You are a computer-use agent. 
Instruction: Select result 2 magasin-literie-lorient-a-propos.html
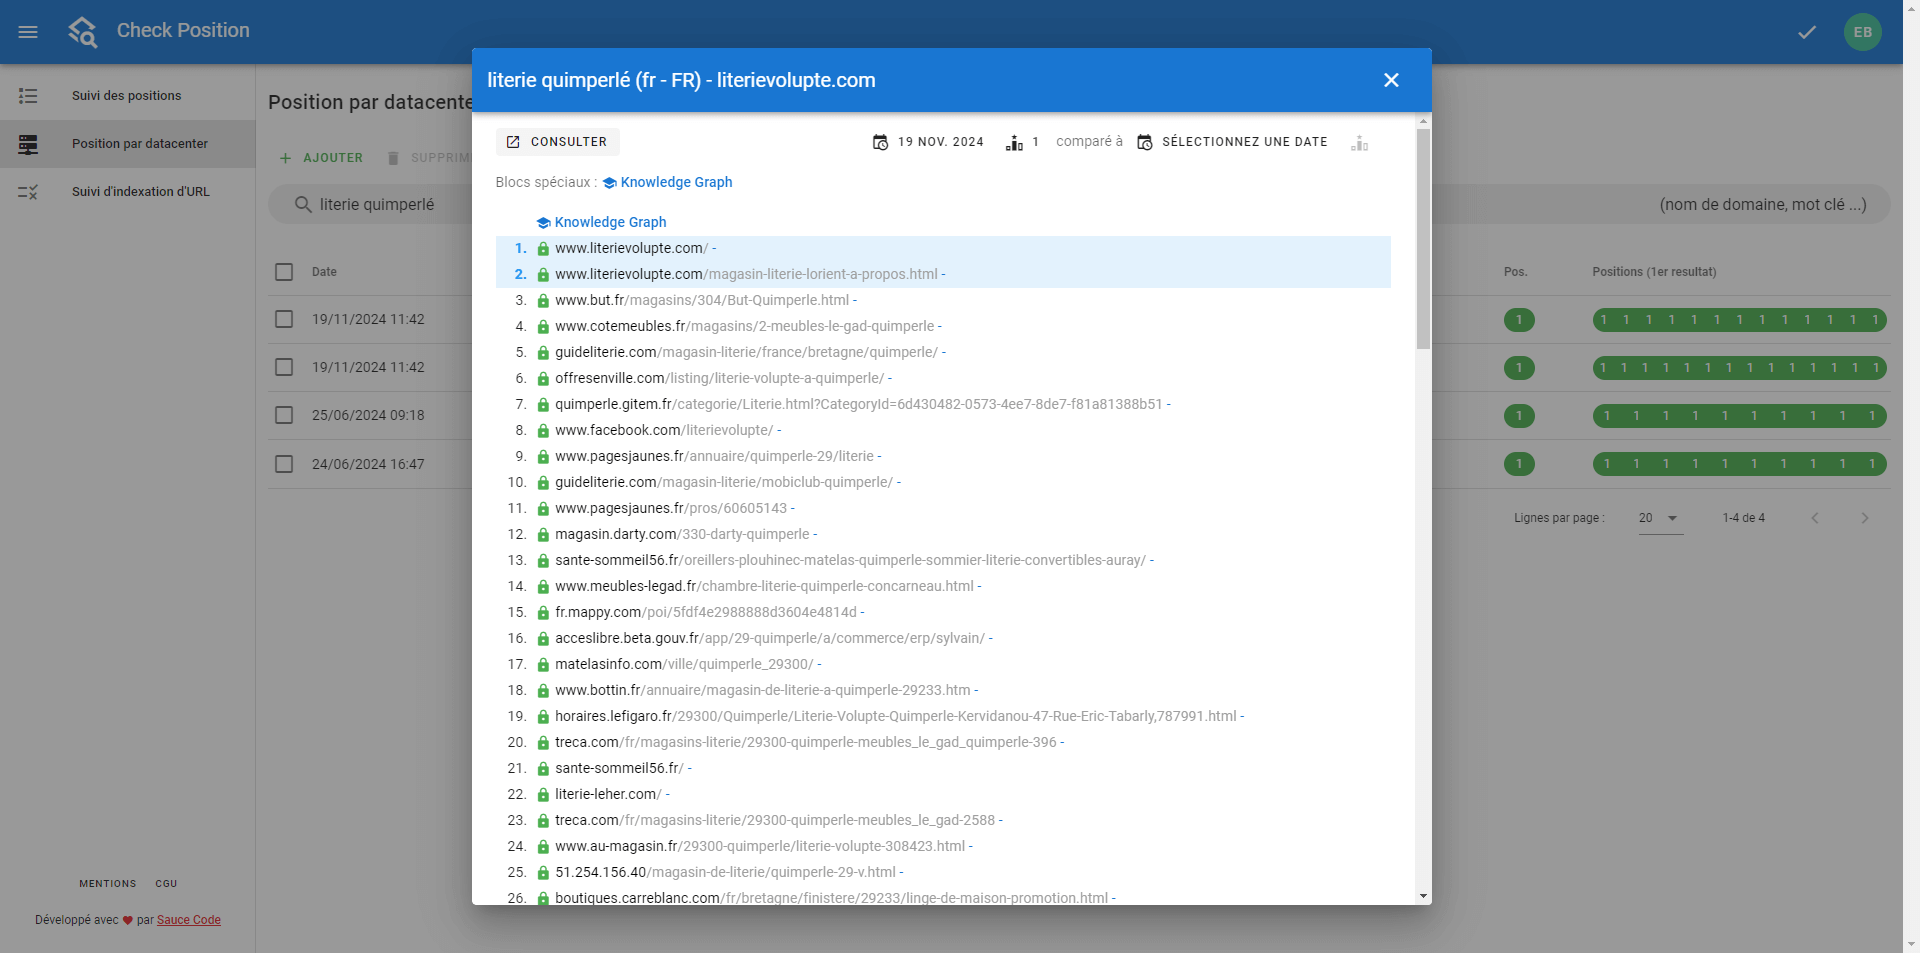(x=943, y=274)
